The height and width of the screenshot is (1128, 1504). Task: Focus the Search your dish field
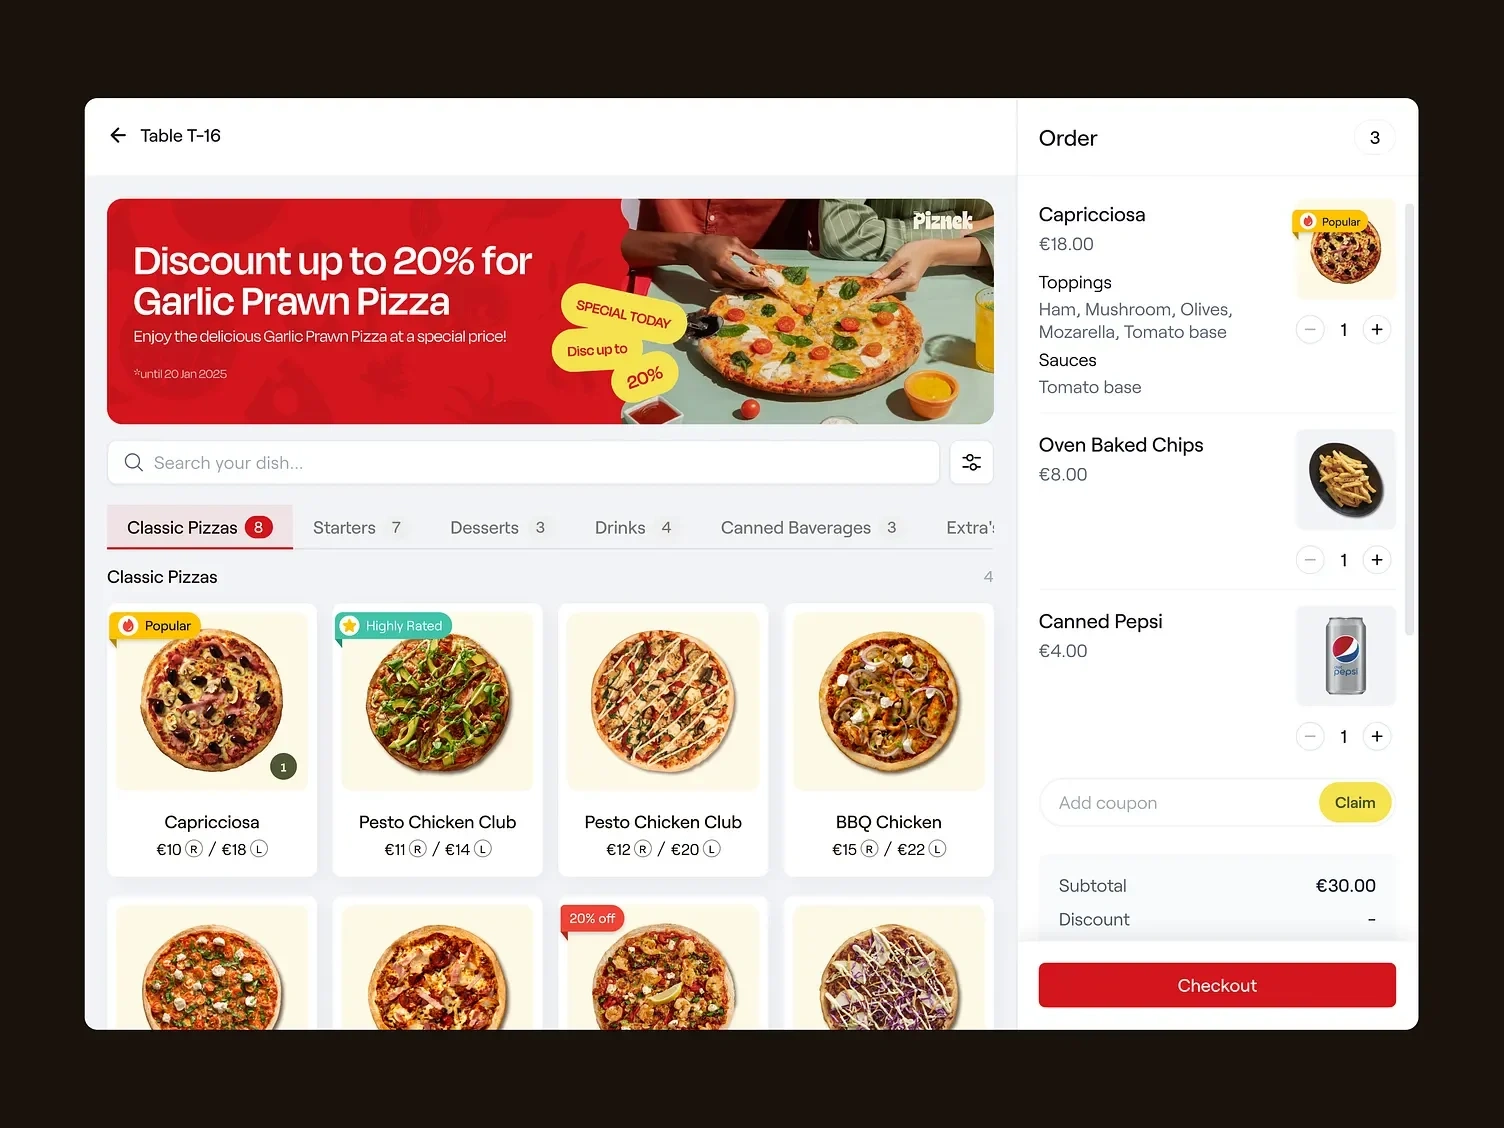pyautogui.click(x=523, y=462)
